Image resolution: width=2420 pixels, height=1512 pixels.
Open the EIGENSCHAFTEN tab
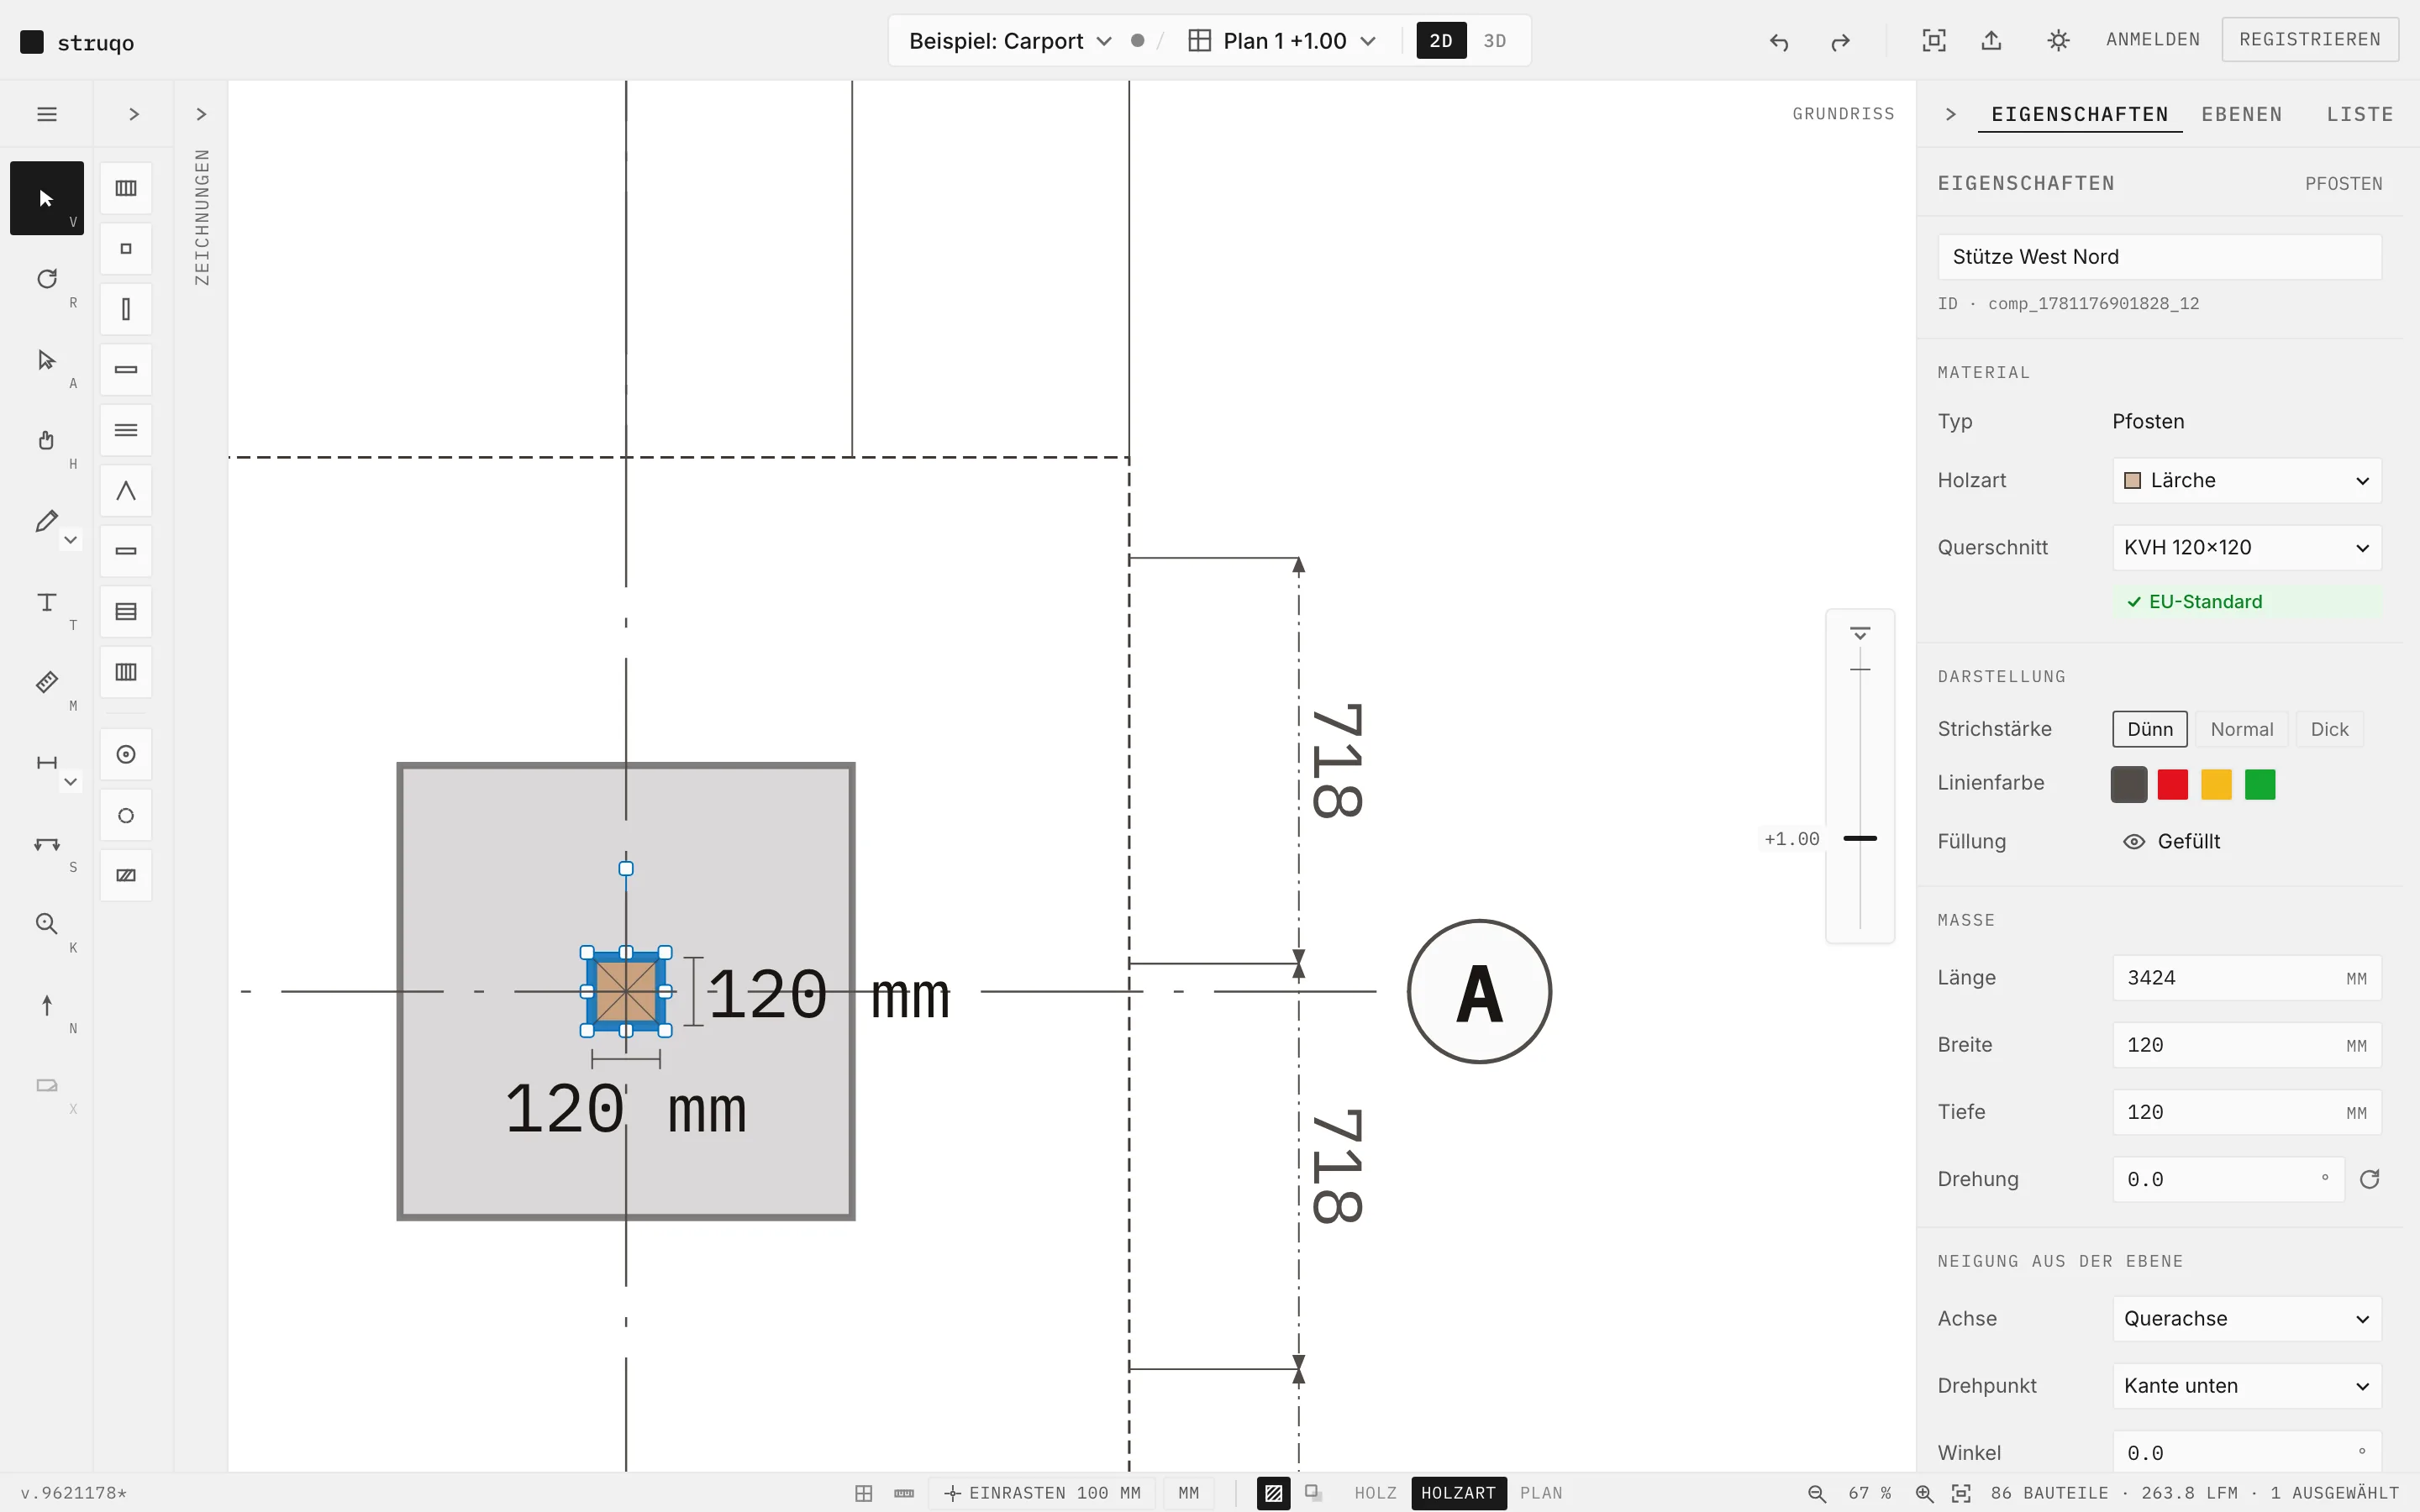pyautogui.click(x=2080, y=114)
